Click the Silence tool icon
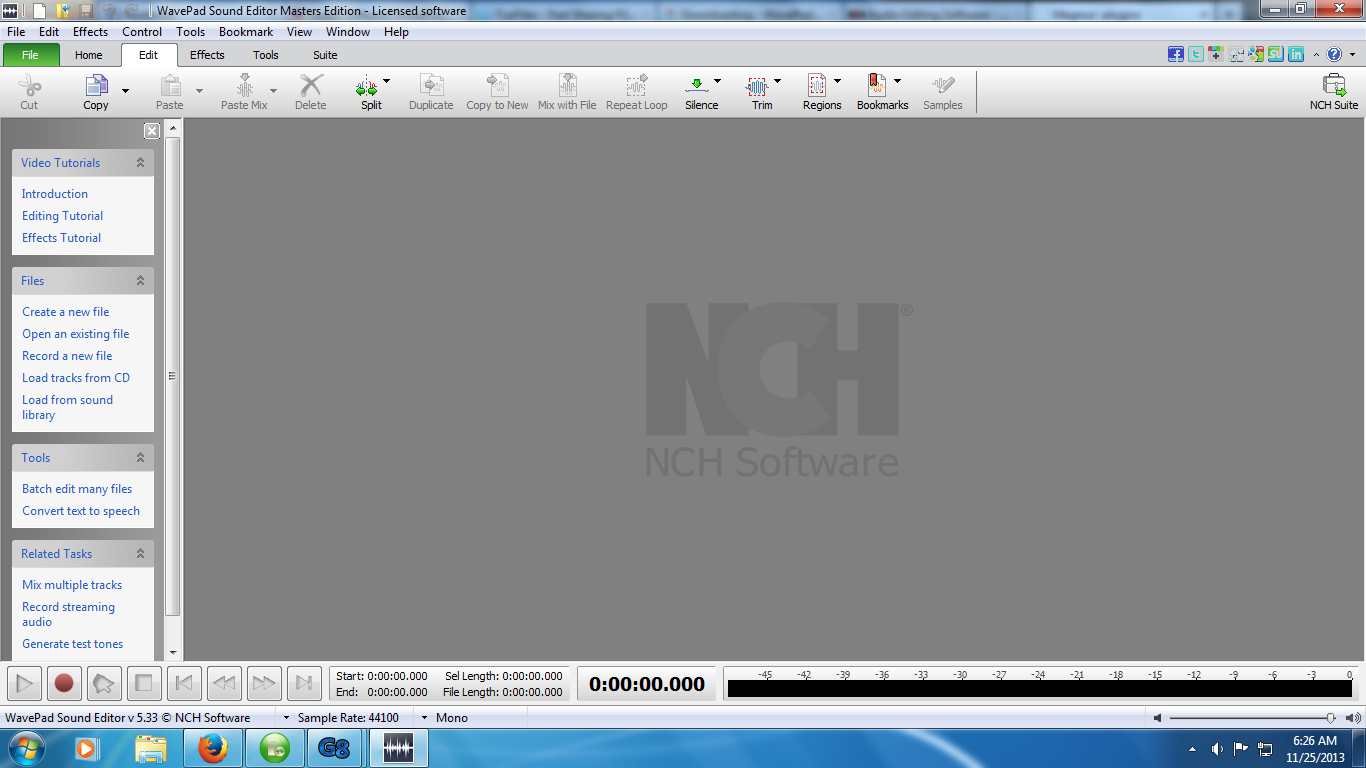The width and height of the screenshot is (1366, 768). click(x=696, y=86)
